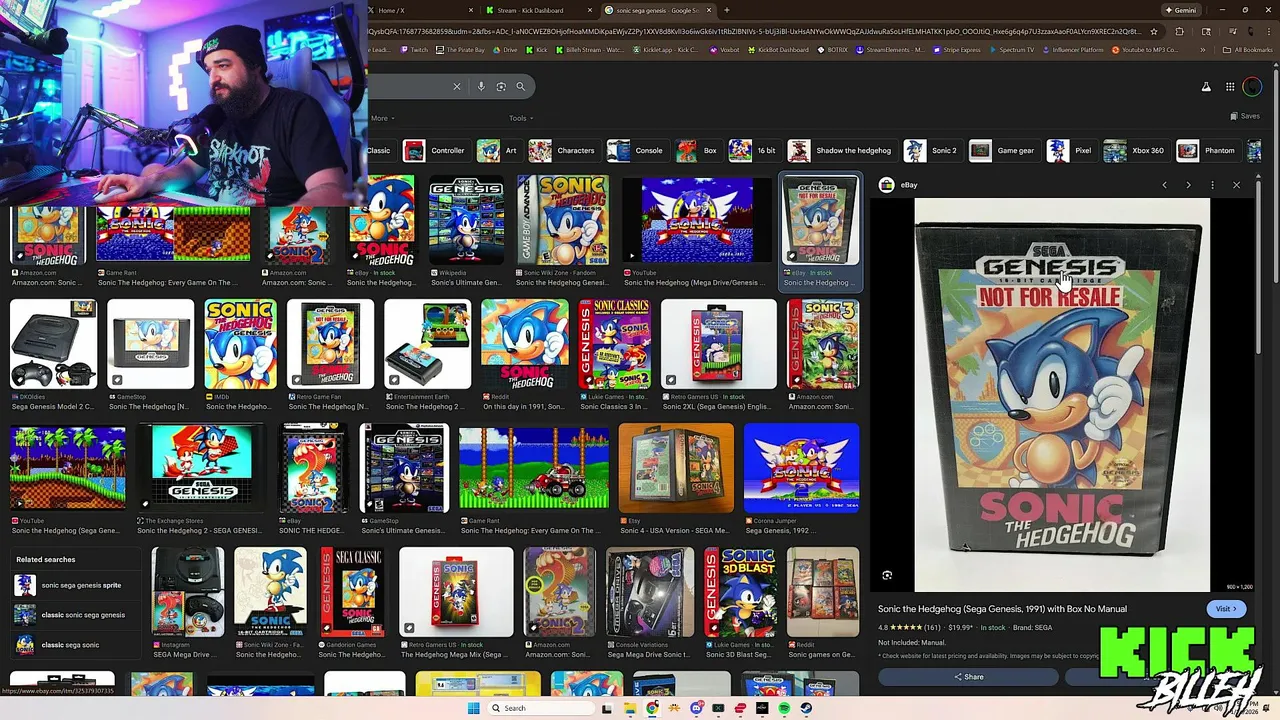Open Discord from the taskbar
Image resolution: width=1280 pixels, height=720 pixels.
coord(696,708)
